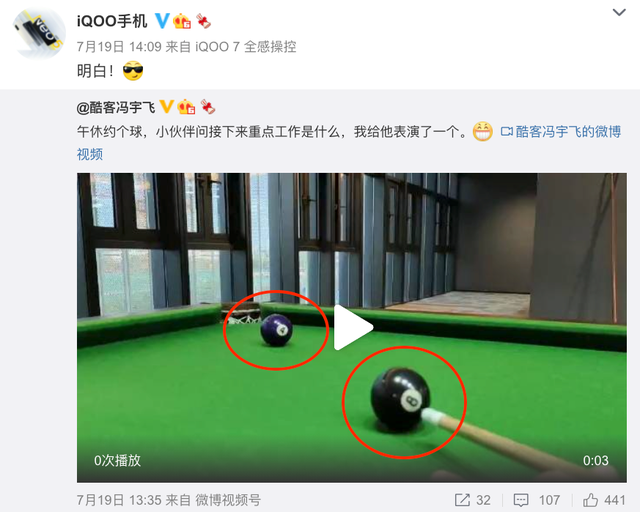The image size is (640, 512).
Task: Click the repost share icon
Action: click(462, 500)
